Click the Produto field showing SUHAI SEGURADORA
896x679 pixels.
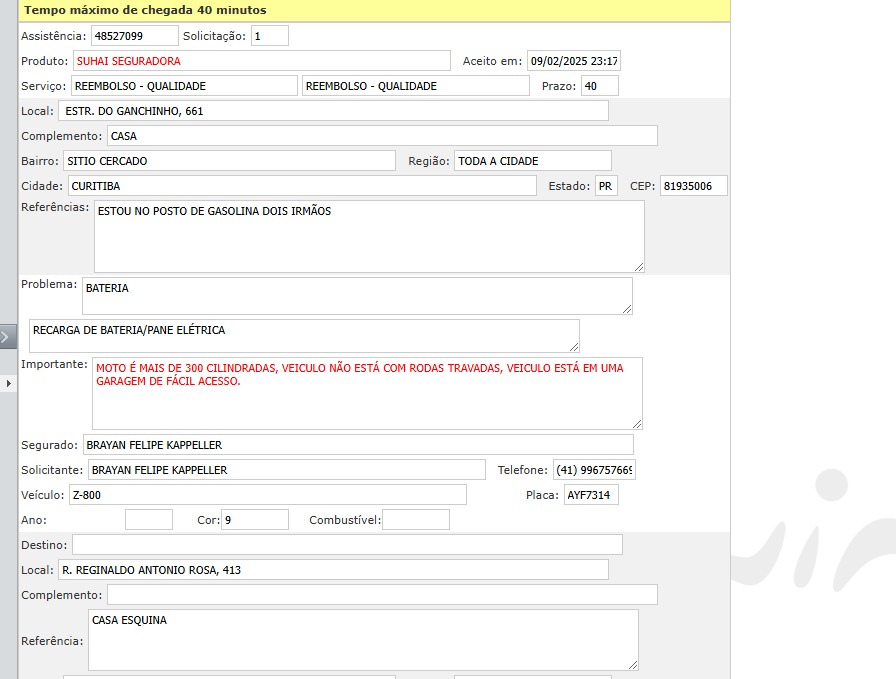click(x=262, y=61)
